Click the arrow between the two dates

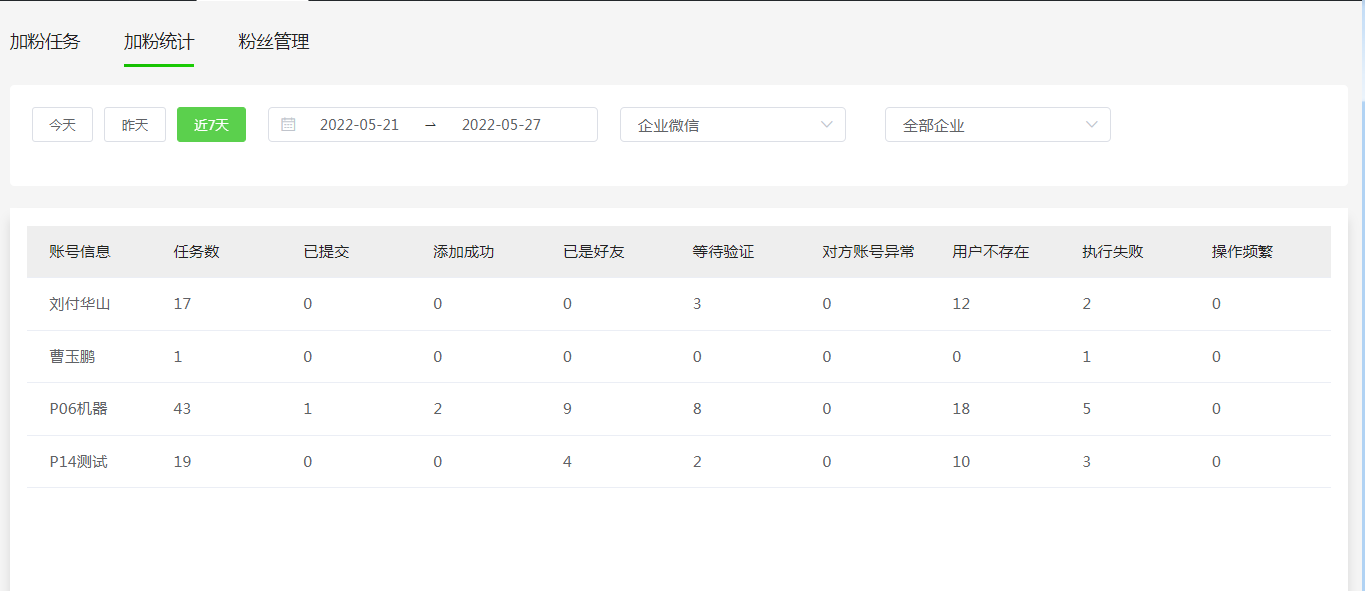click(430, 125)
